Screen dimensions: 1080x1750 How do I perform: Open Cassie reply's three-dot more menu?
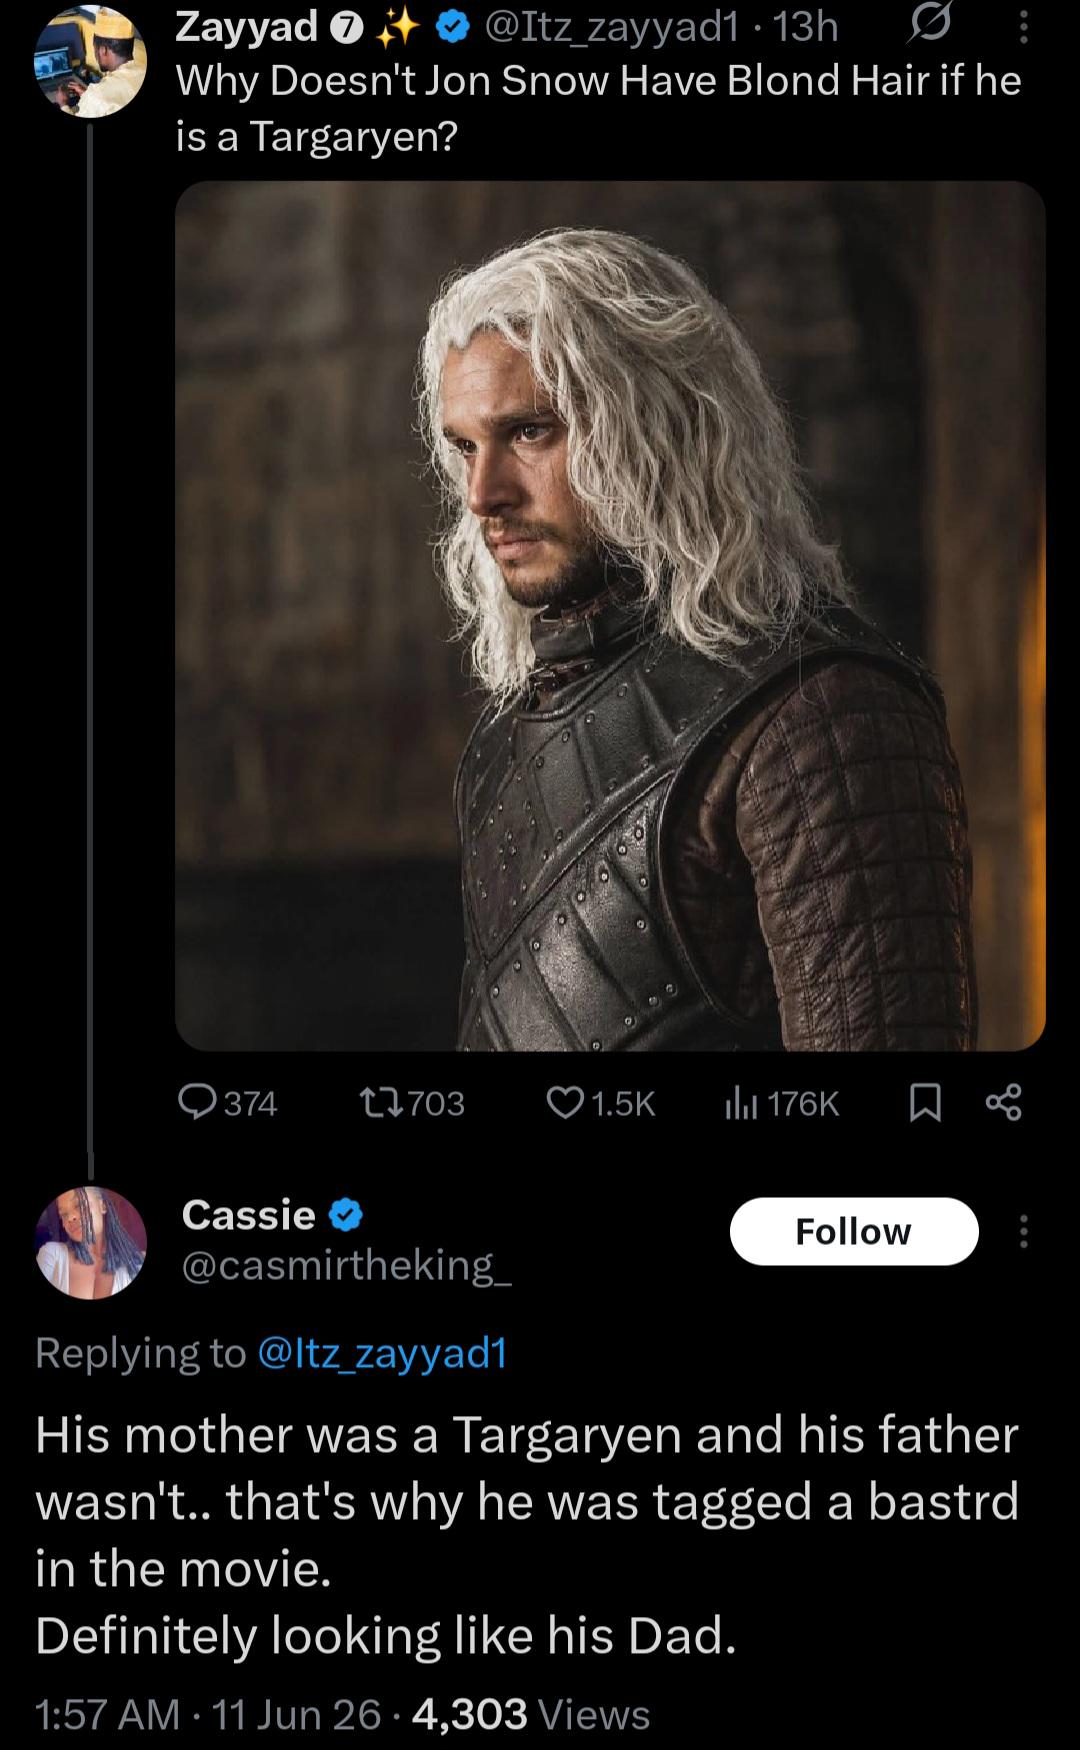coord(1022,1231)
